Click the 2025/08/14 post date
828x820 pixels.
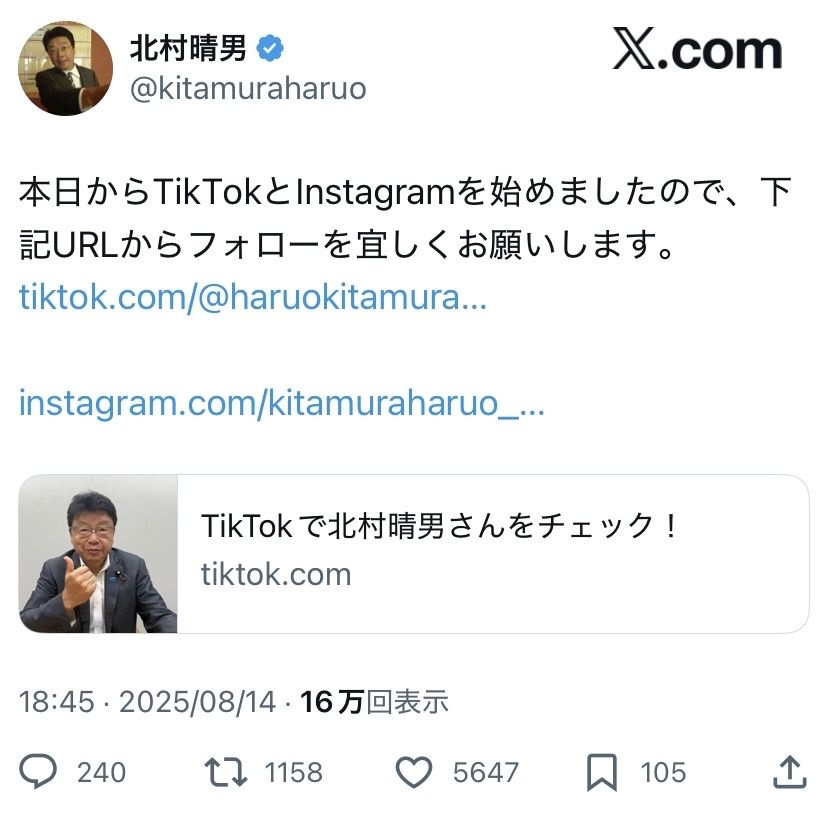pyautogui.click(x=197, y=702)
